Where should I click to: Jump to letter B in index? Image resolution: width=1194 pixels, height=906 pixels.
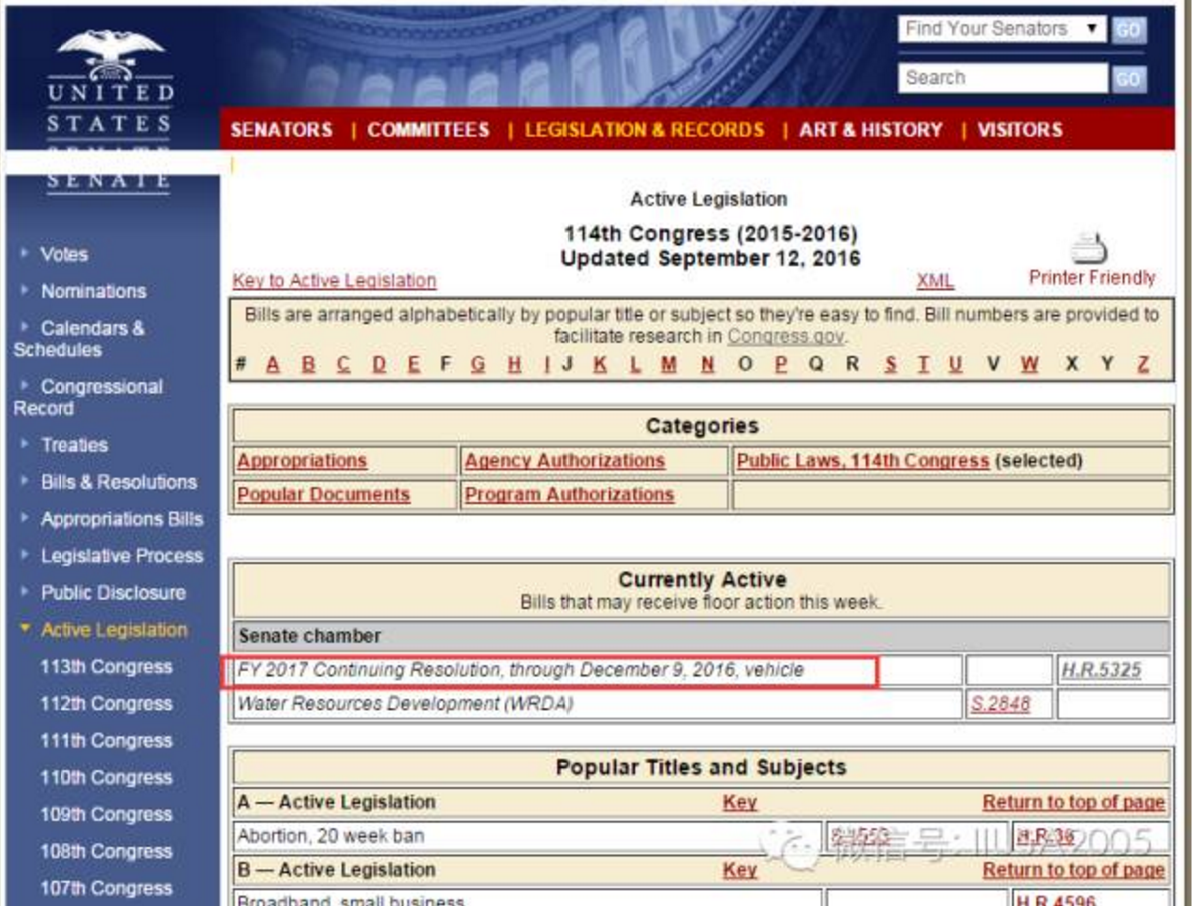coord(308,365)
